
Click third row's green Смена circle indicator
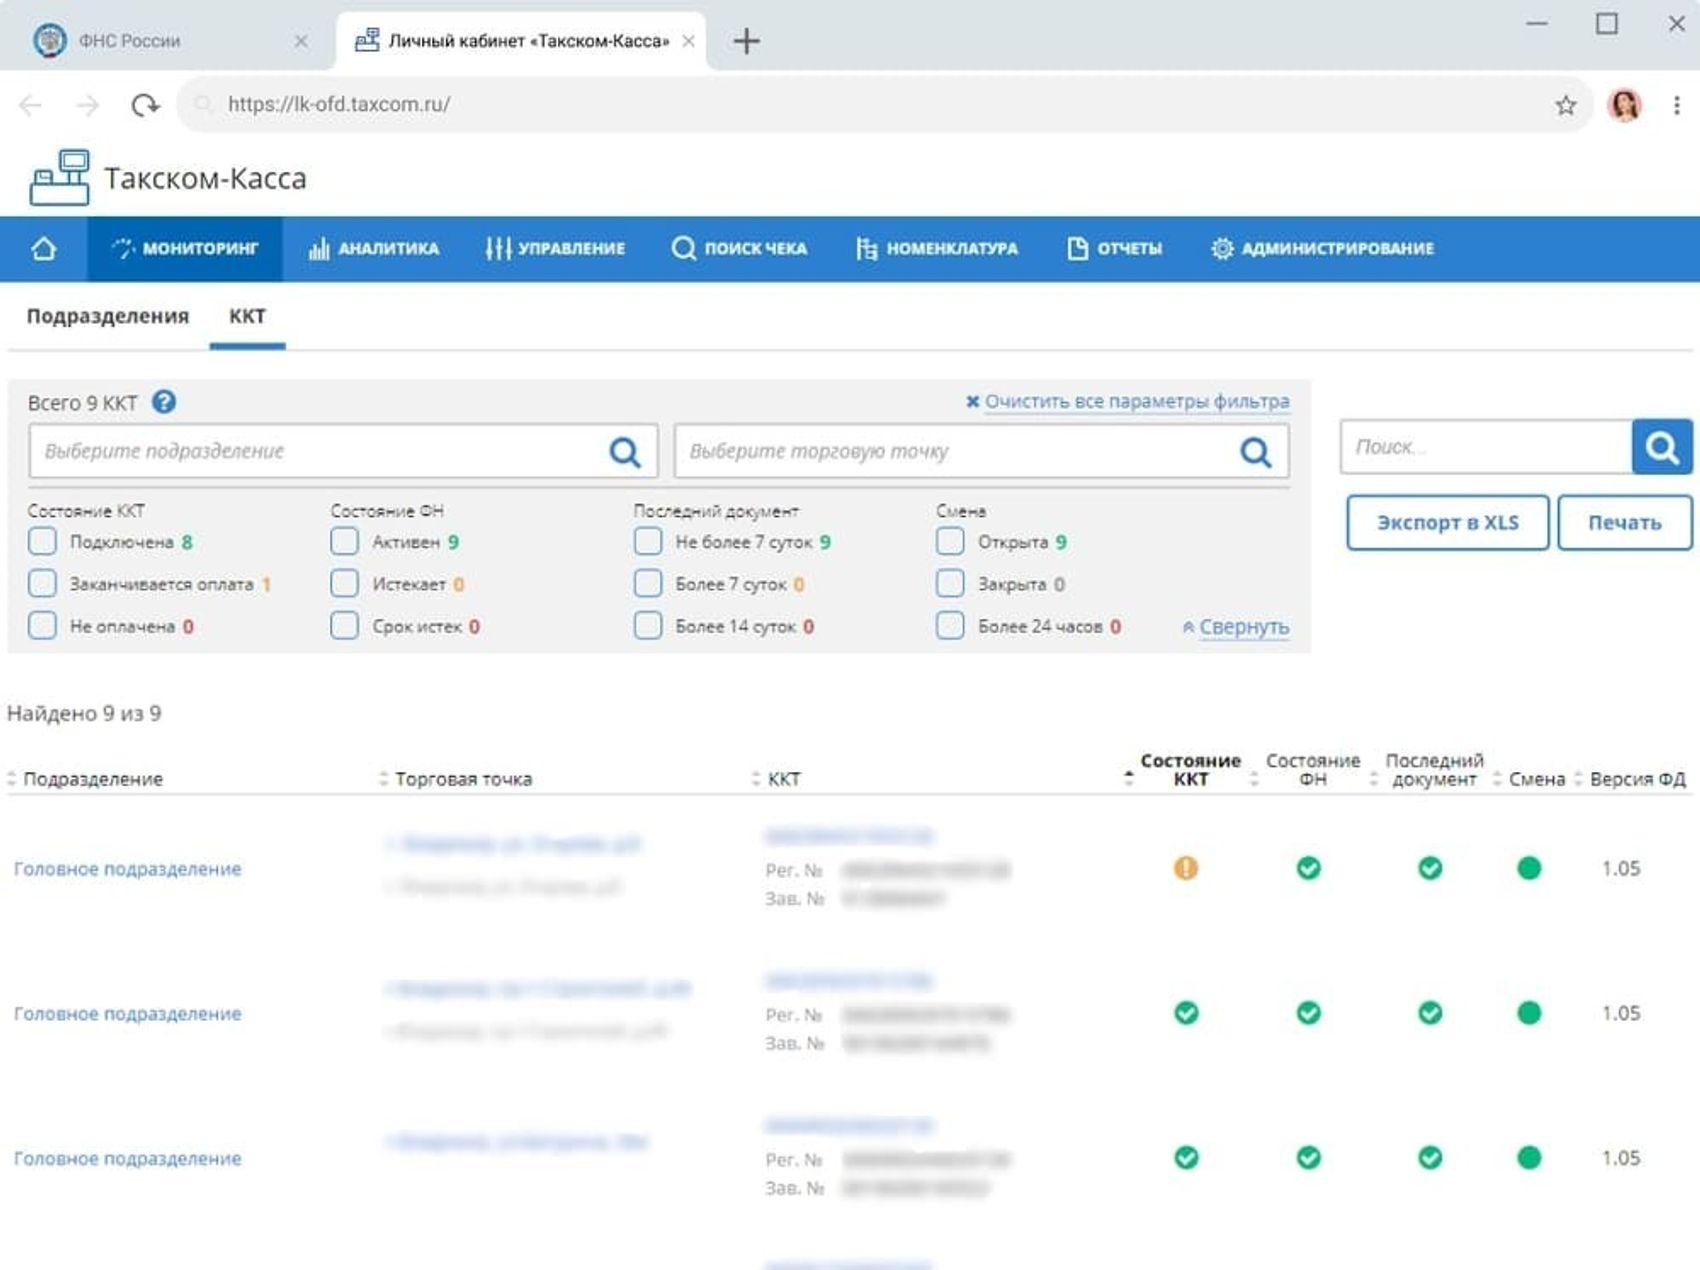(x=1529, y=1158)
